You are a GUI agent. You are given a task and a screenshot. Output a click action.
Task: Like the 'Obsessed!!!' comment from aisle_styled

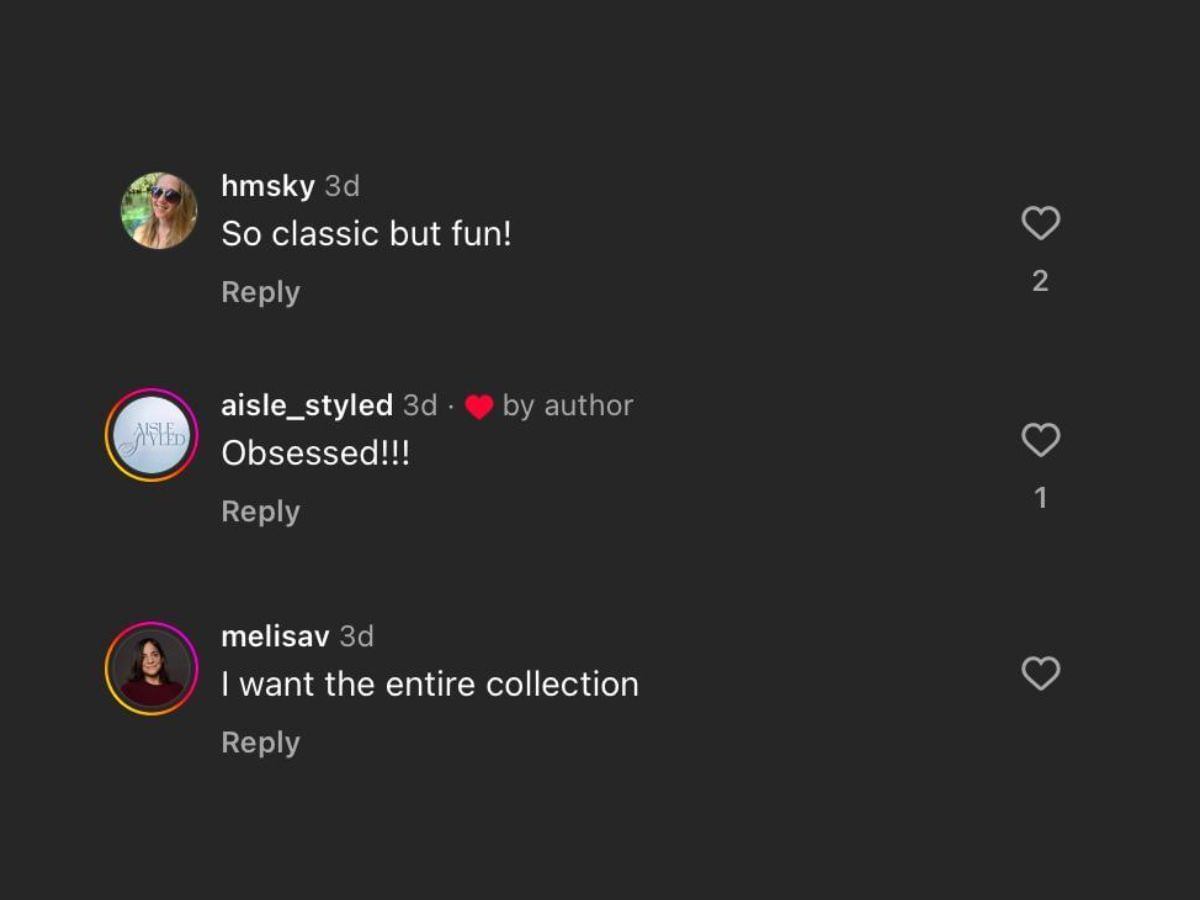tap(1040, 440)
